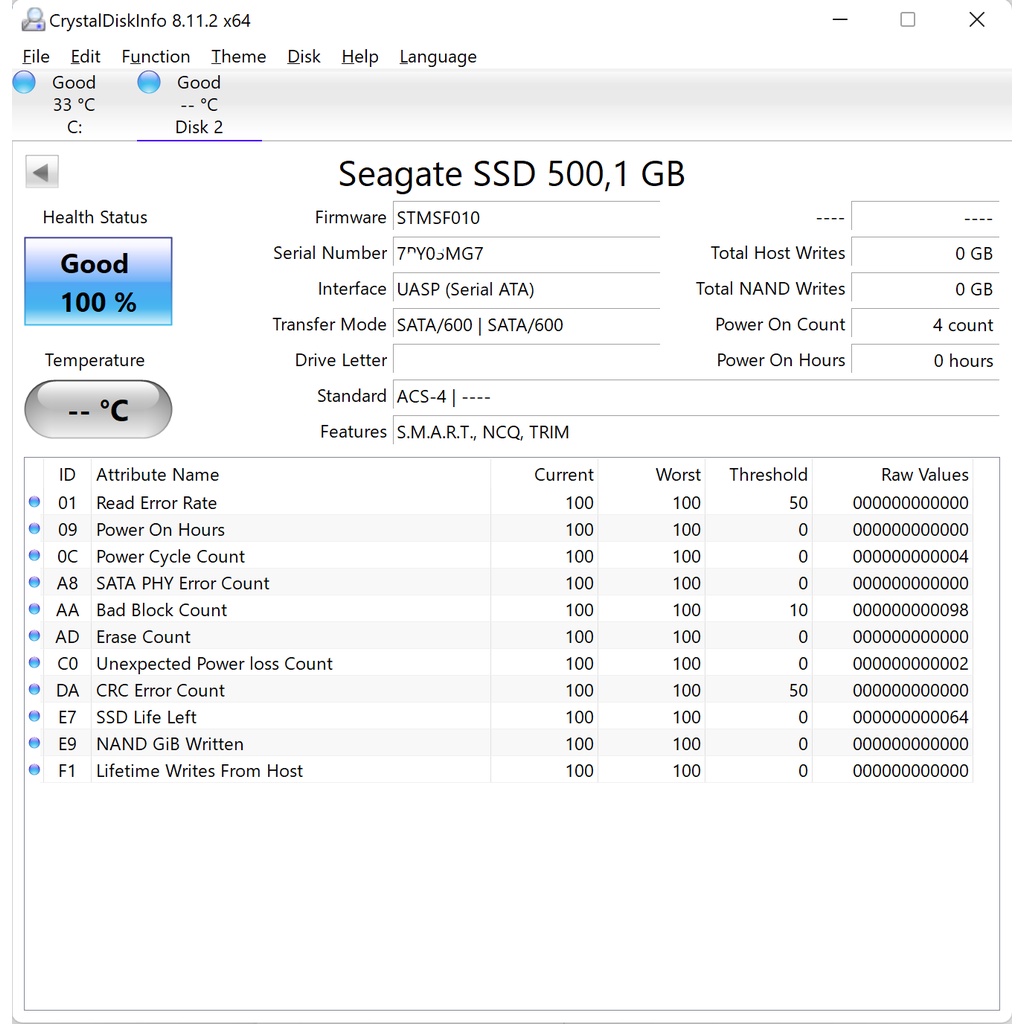Click the Power On Hours value 0 hours
This screenshot has height=1024, width=1024.
(x=925, y=360)
